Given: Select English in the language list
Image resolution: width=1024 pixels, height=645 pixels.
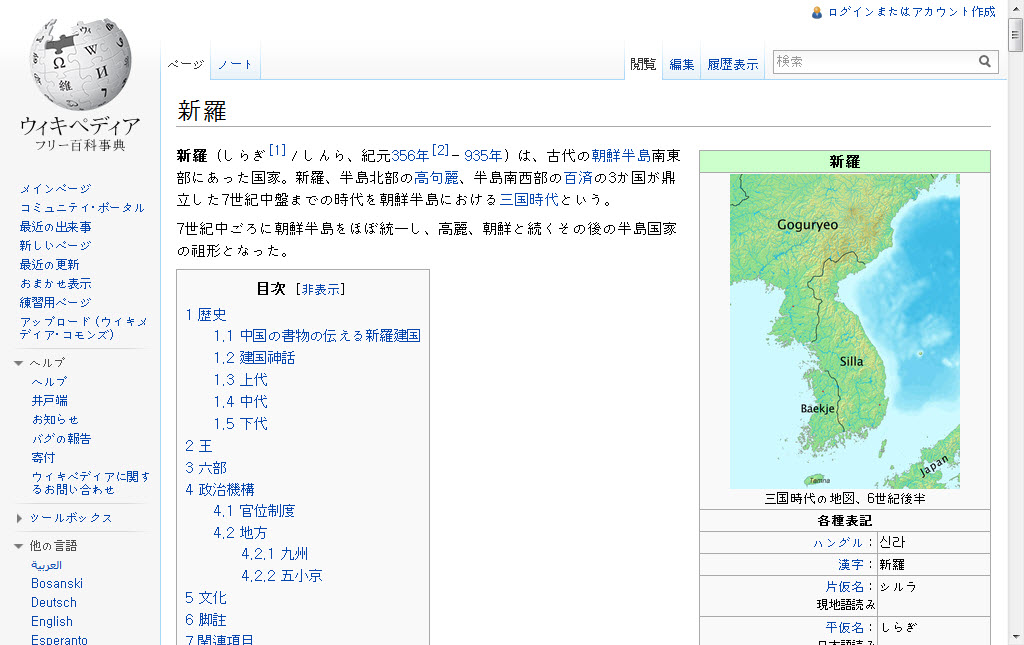Looking at the screenshot, I should (52, 621).
